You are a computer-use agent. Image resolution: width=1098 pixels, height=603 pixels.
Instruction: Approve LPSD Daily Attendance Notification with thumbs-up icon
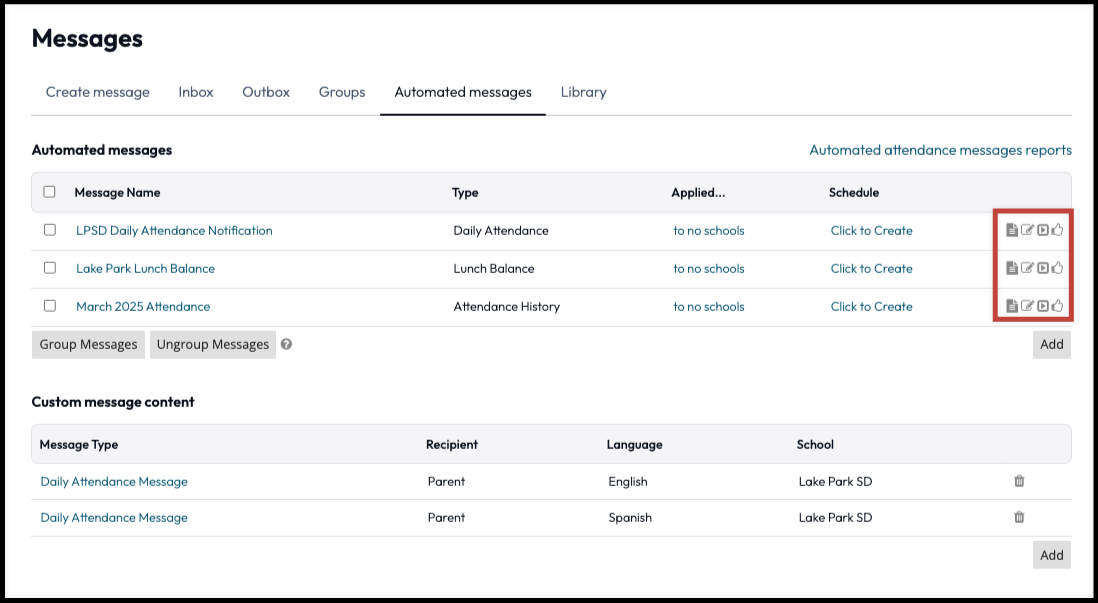click(1058, 230)
